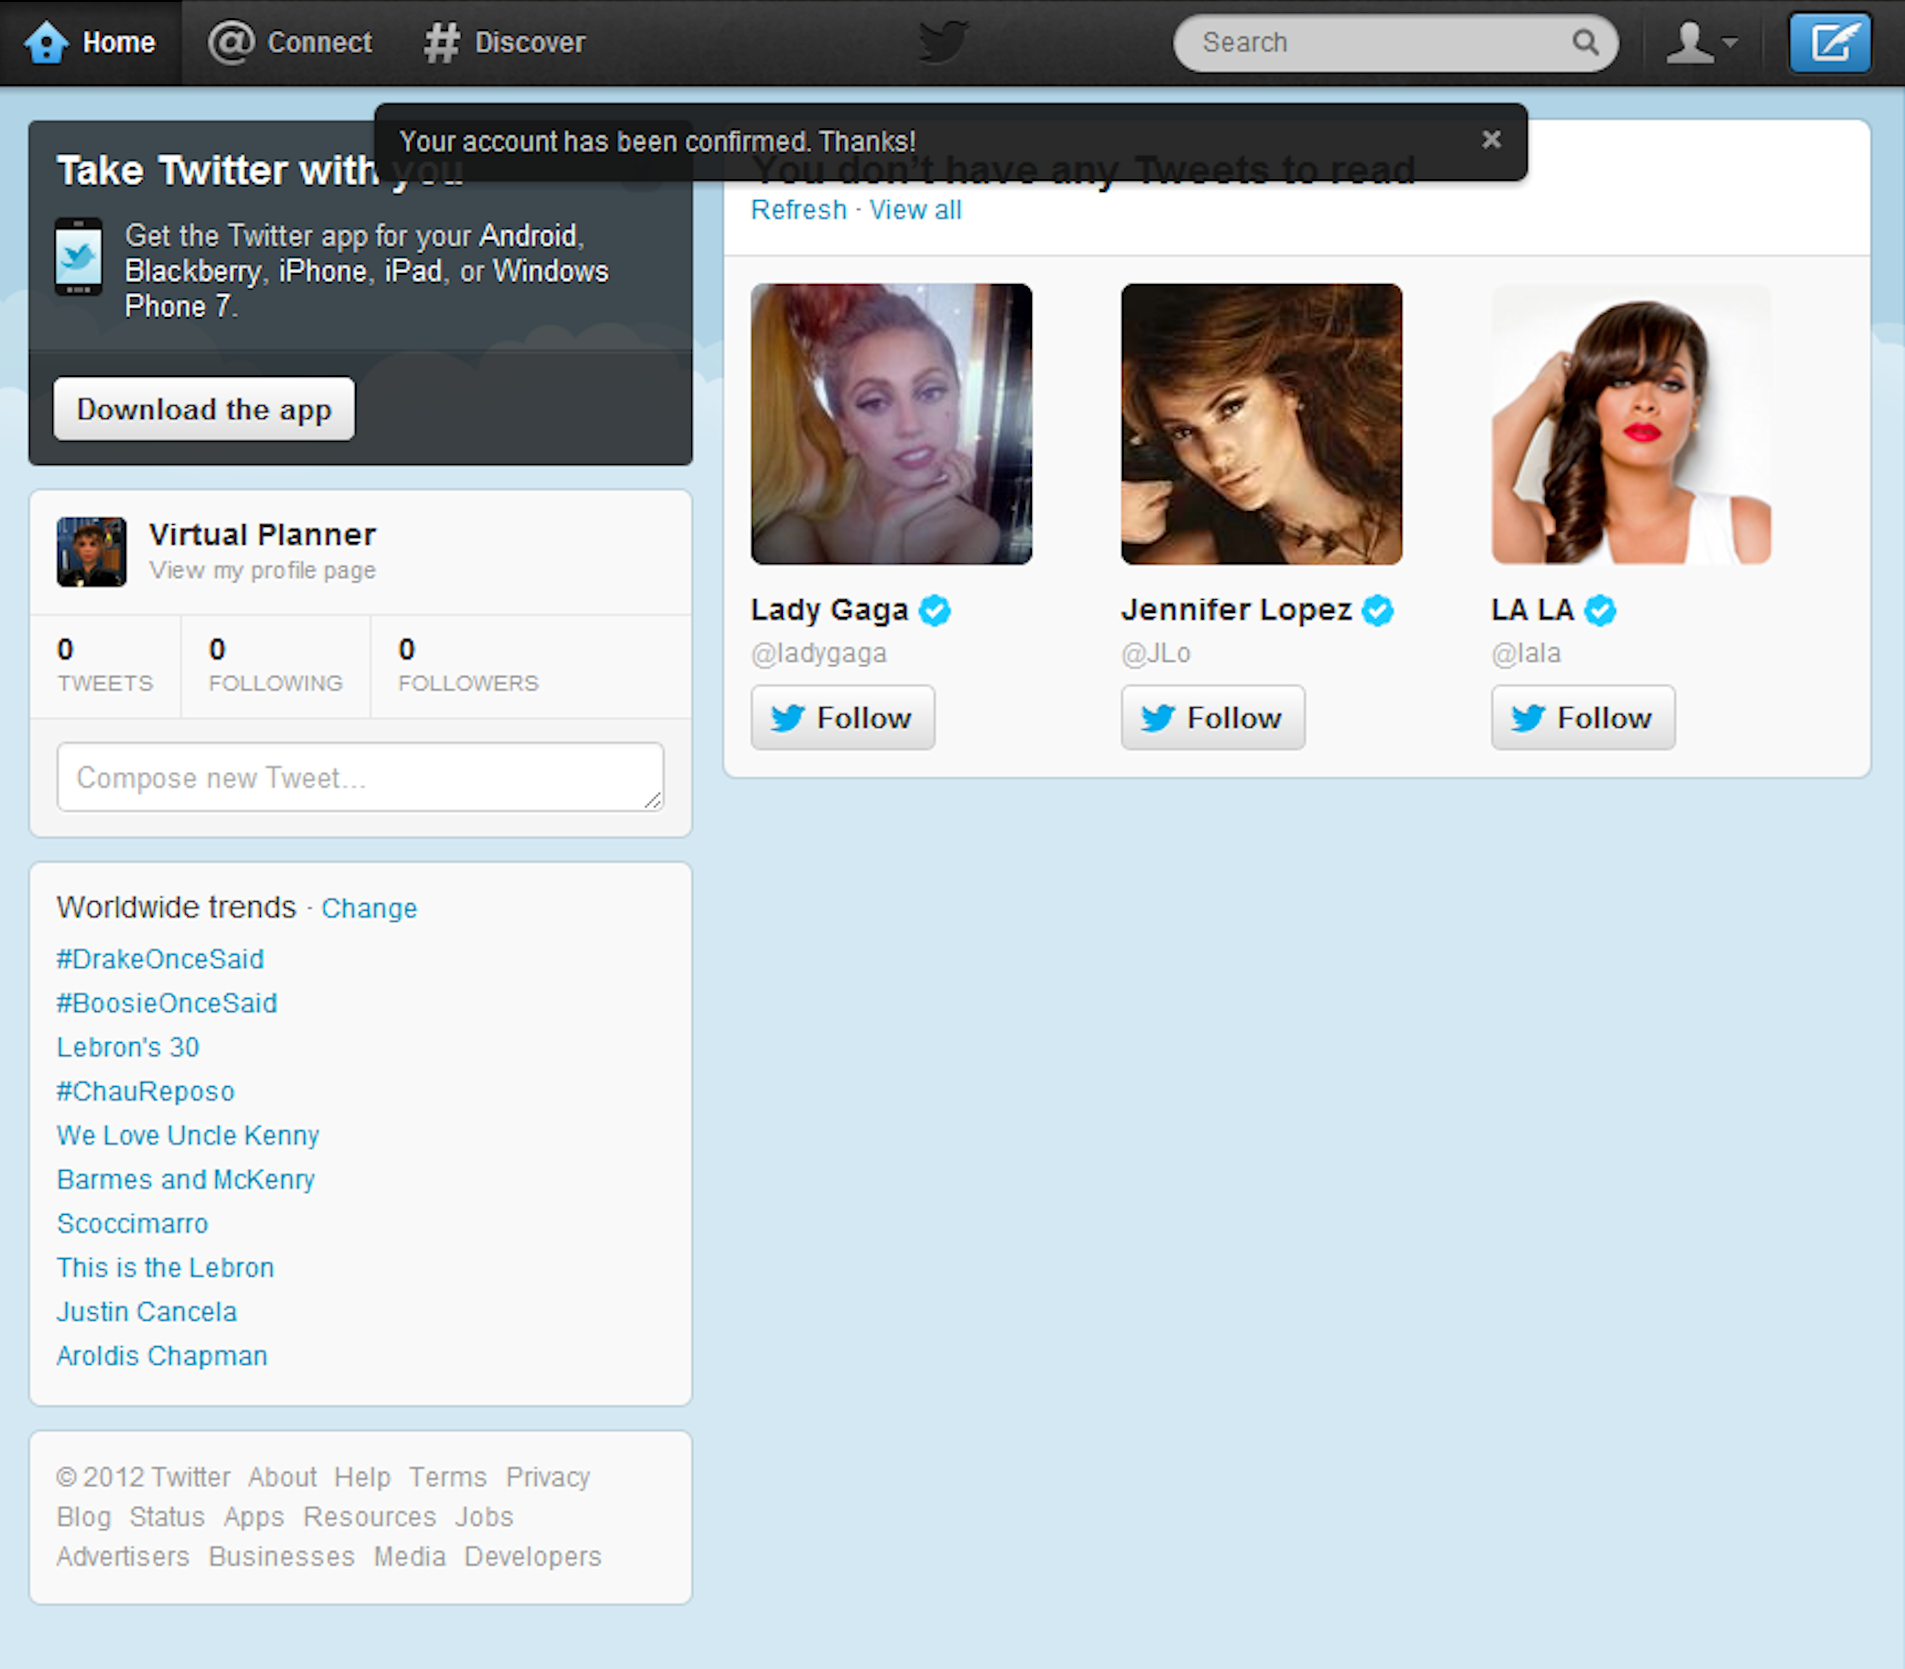Click the Jennifer Lopez name link
Viewport: 1905px width, 1669px height.
point(1236,609)
